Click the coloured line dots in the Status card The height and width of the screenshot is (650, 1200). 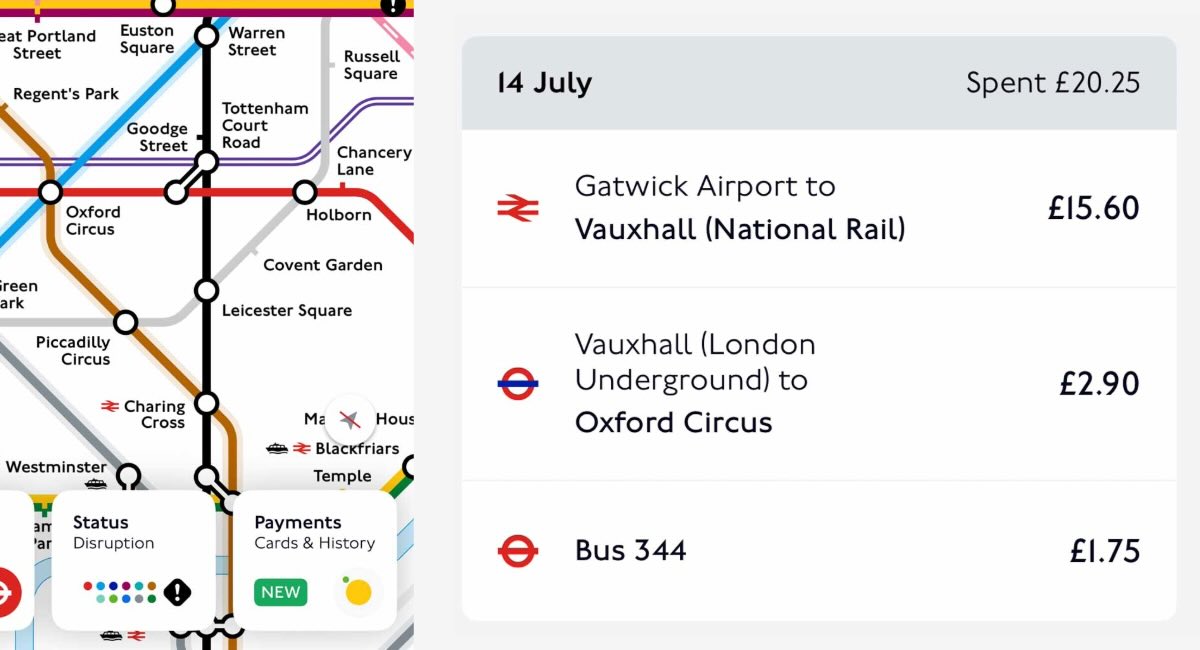(x=120, y=592)
